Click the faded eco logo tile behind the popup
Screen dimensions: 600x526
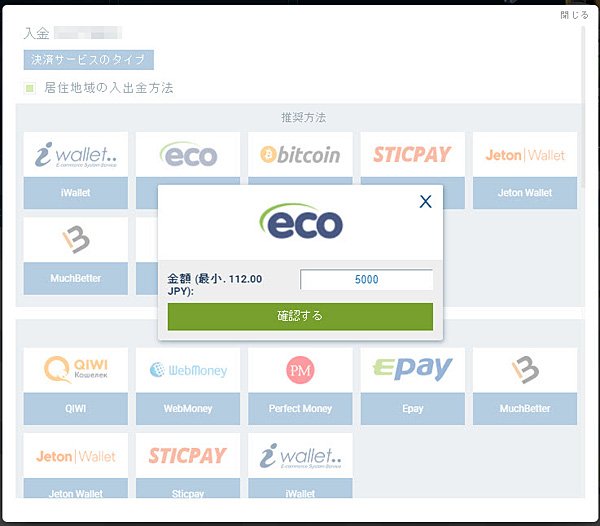[x=188, y=155]
